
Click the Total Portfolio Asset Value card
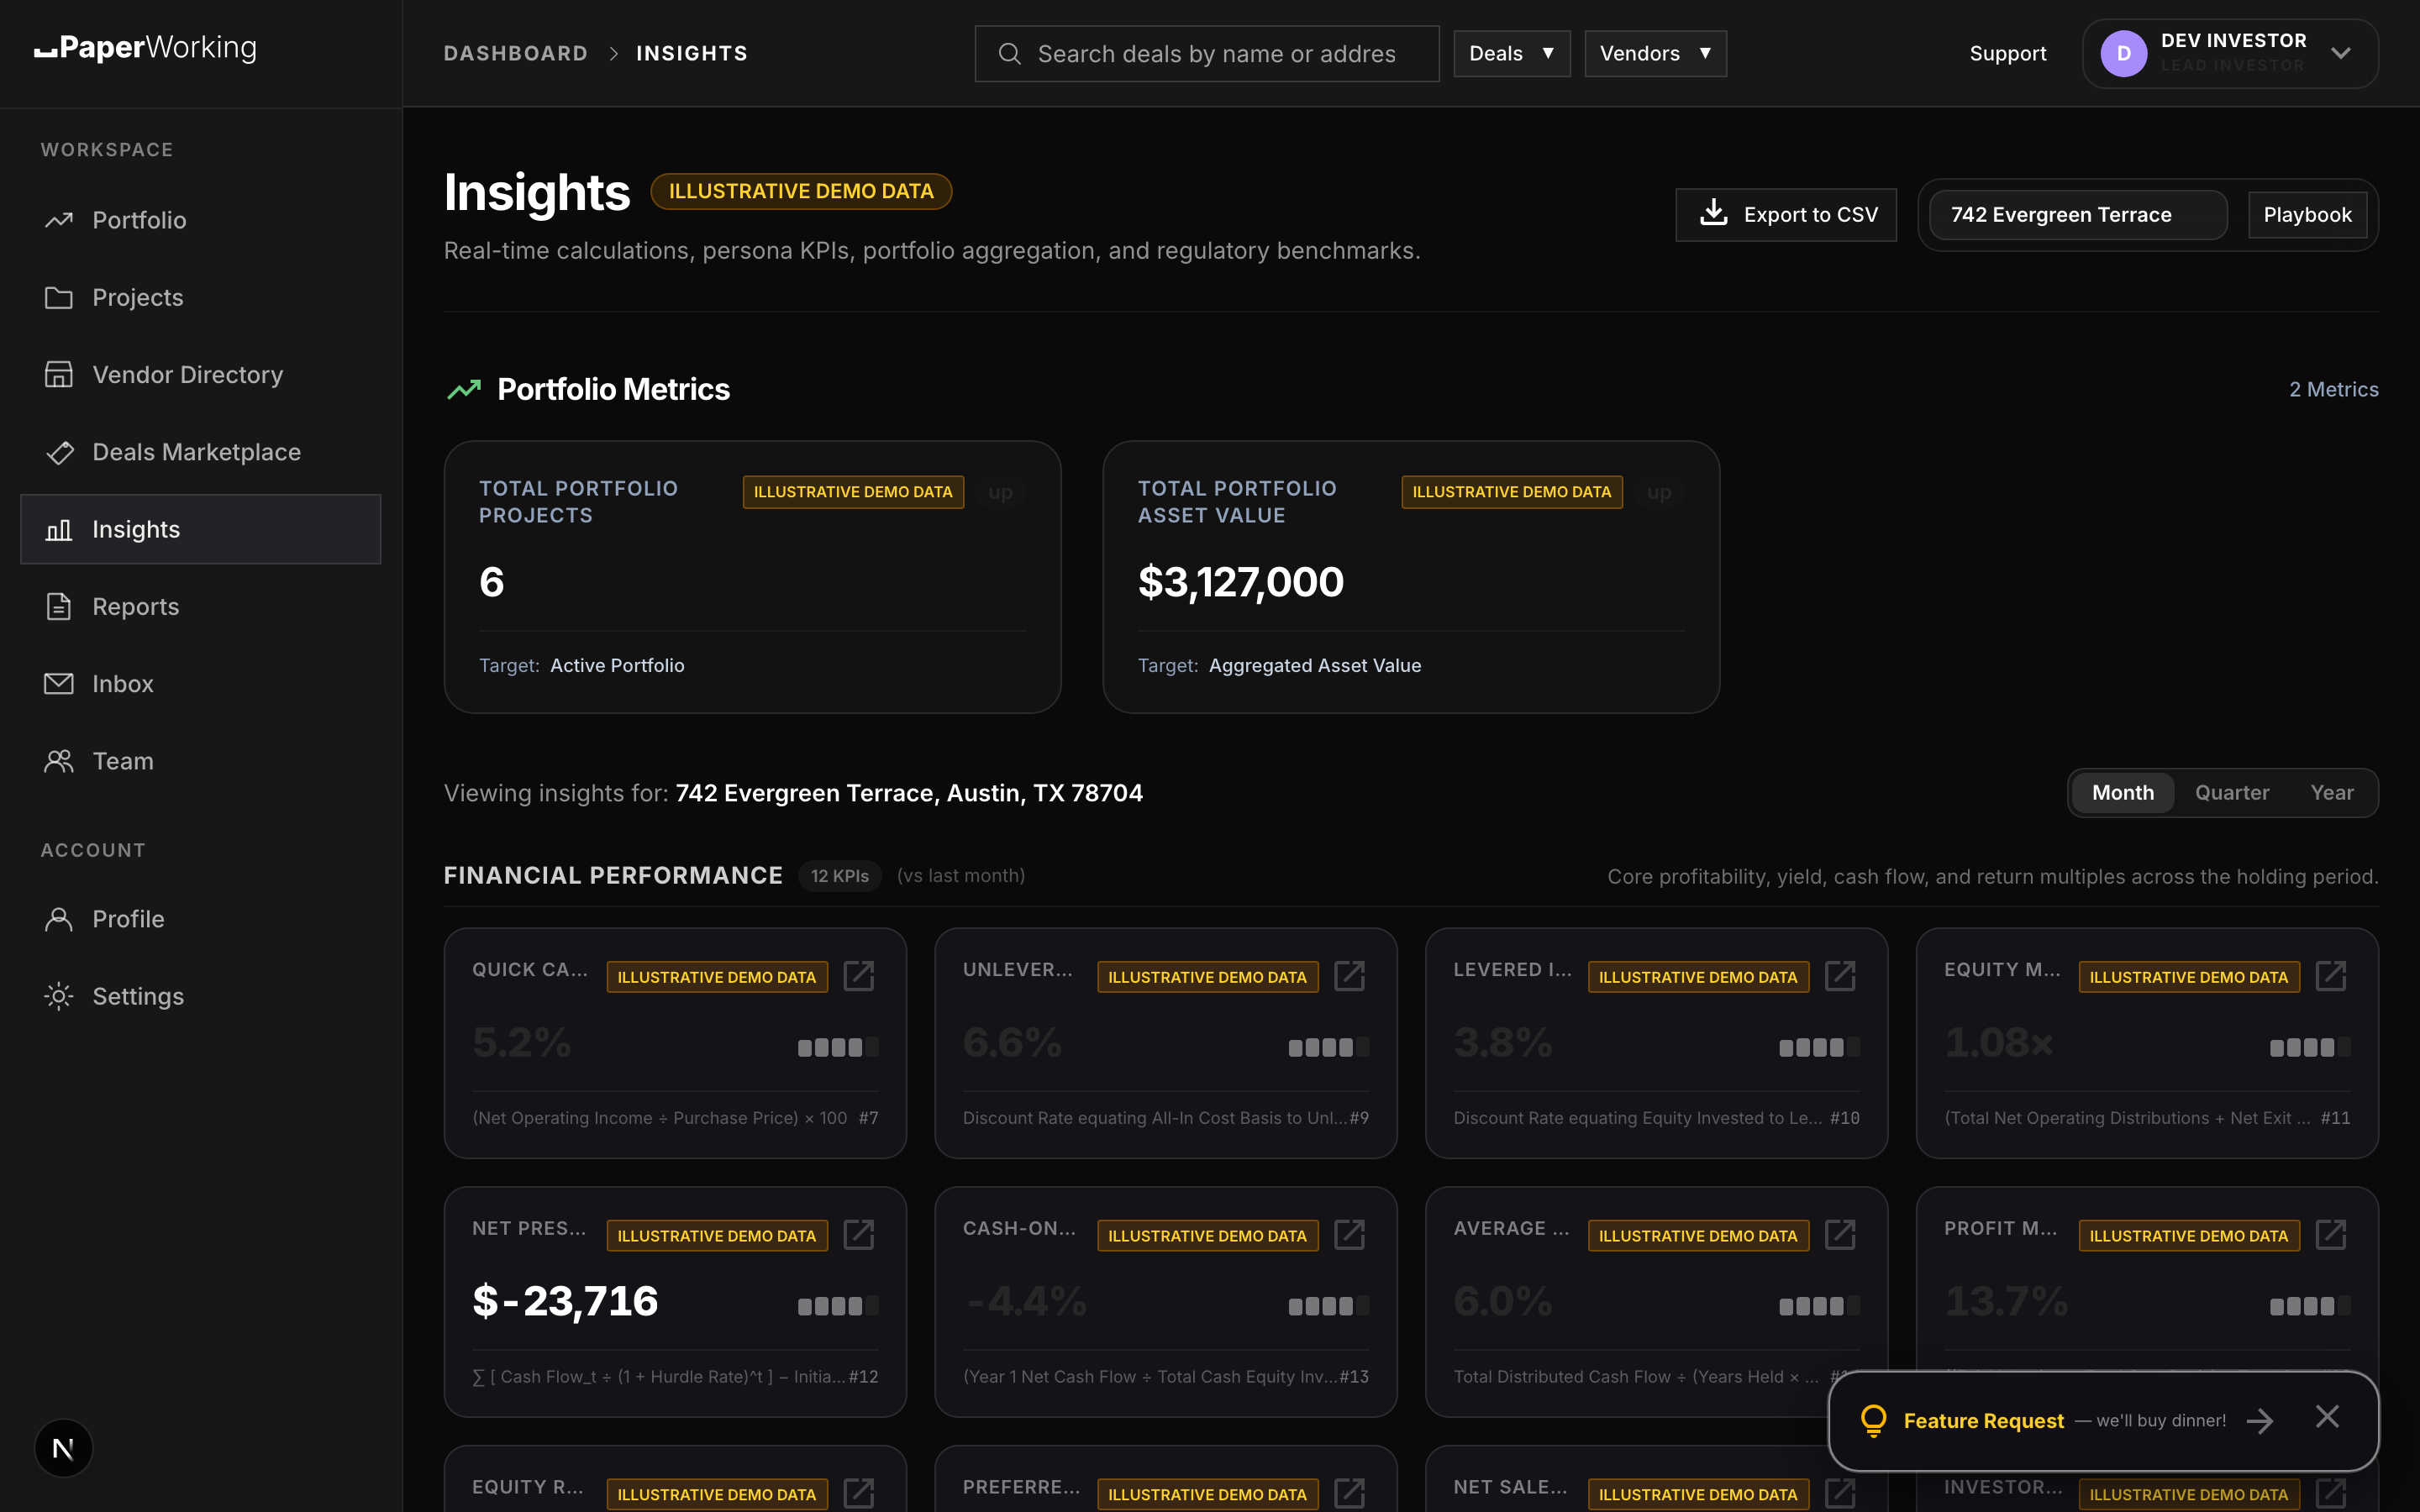click(1411, 577)
